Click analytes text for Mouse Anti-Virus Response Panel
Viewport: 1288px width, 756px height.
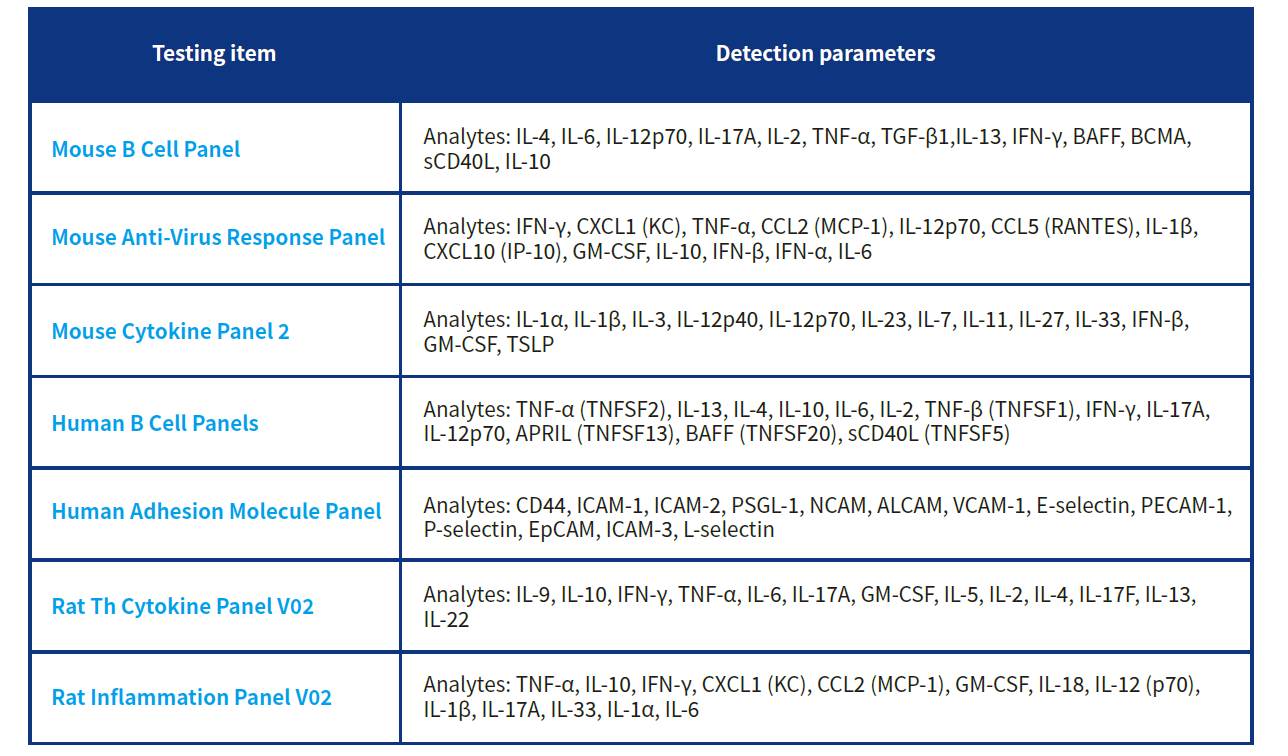point(811,240)
